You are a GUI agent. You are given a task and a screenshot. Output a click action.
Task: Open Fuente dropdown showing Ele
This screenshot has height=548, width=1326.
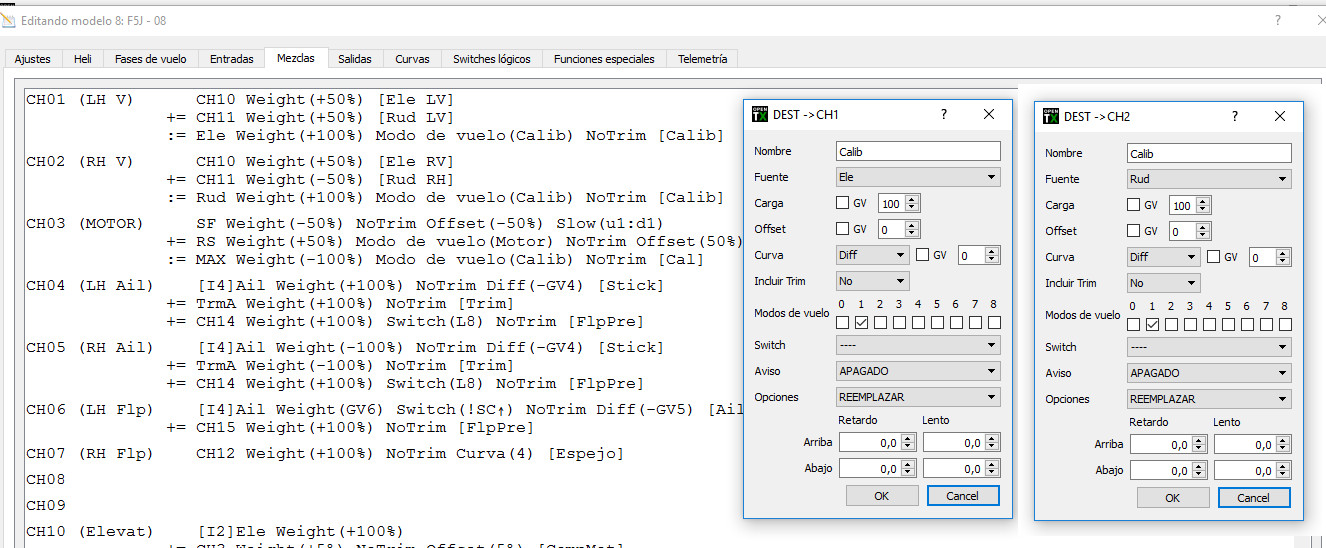918,177
